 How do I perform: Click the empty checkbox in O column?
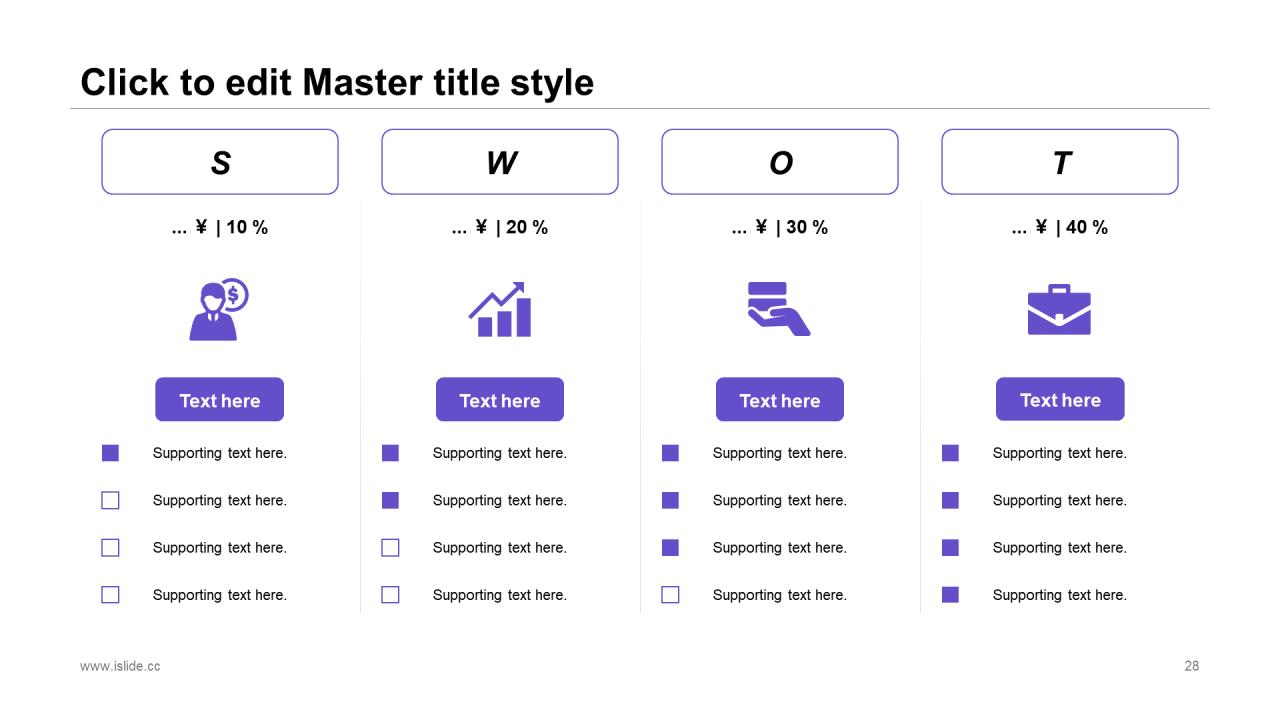[x=670, y=595]
